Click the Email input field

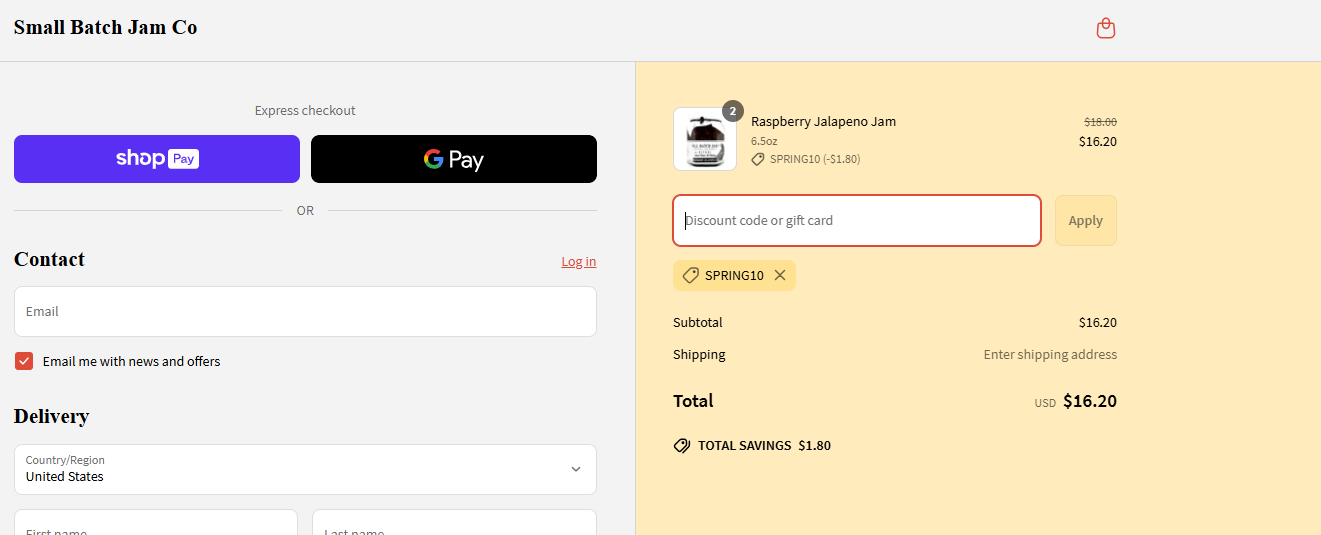(x=305, y=312)
